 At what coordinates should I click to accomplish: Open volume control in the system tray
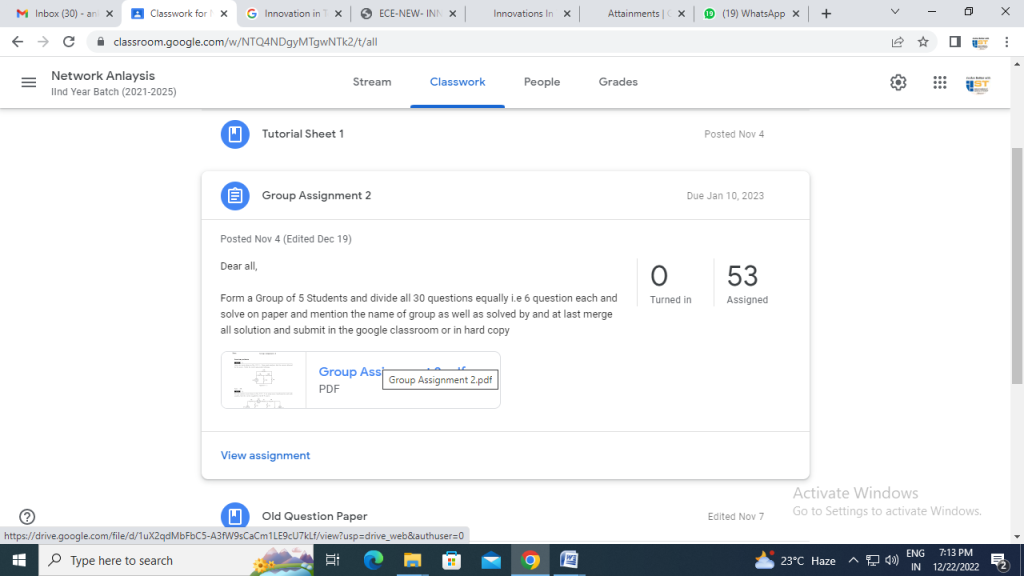[x=891, y=560]
